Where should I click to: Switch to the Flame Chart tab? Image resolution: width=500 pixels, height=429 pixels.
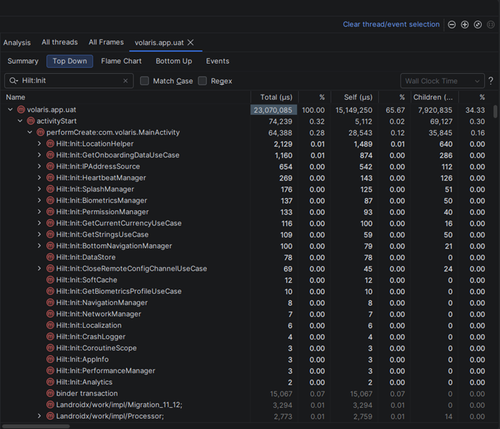(x=121, y=61)
